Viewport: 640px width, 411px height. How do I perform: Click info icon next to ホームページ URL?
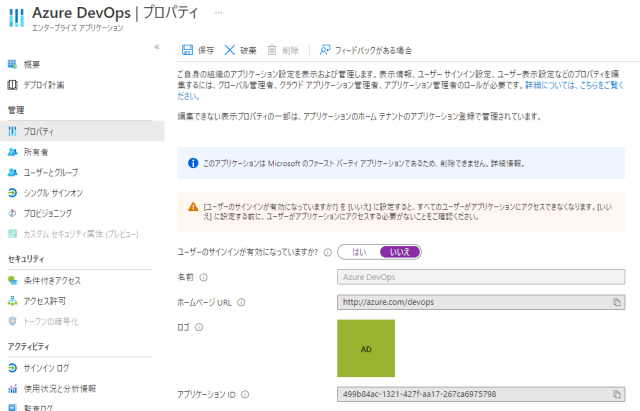coord(241,302)
